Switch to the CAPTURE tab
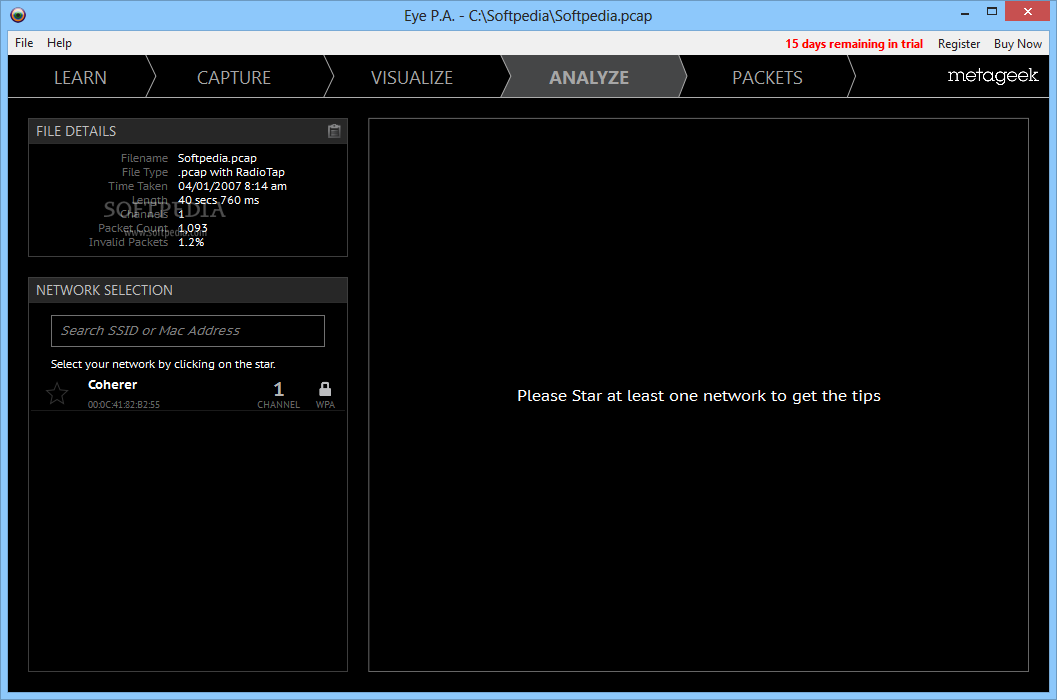Viewport: 1057px width, 700px height. [x=234, y=78]
